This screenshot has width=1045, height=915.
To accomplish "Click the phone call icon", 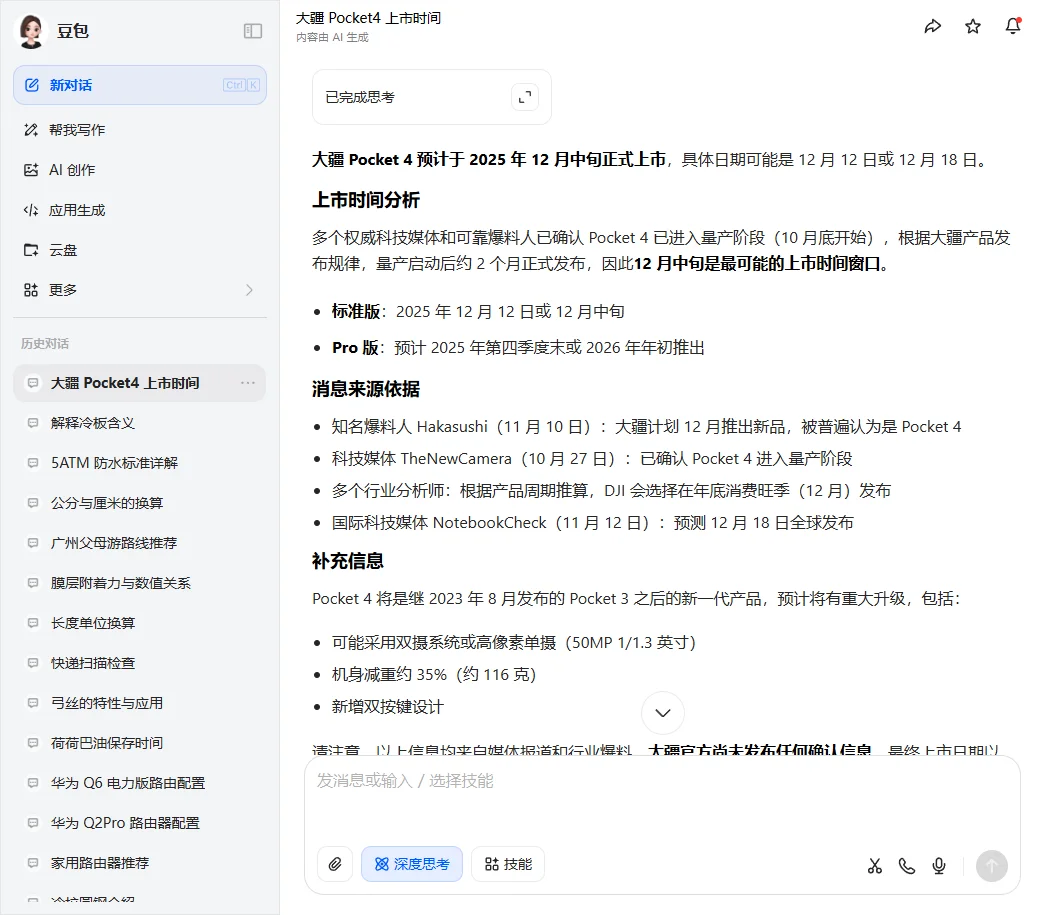I will (906, 866).
